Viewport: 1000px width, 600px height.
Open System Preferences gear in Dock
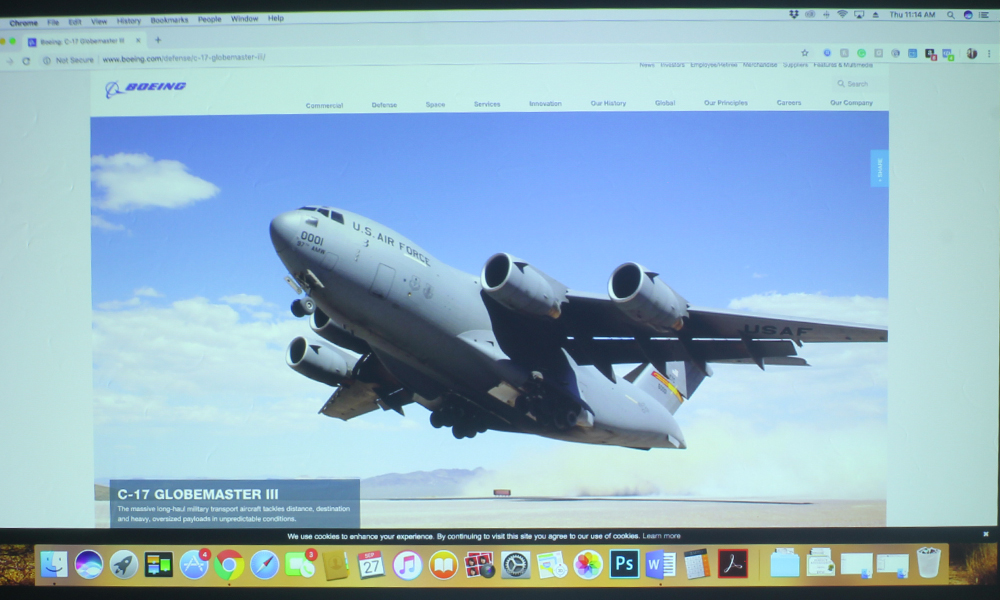pos(515,565)
